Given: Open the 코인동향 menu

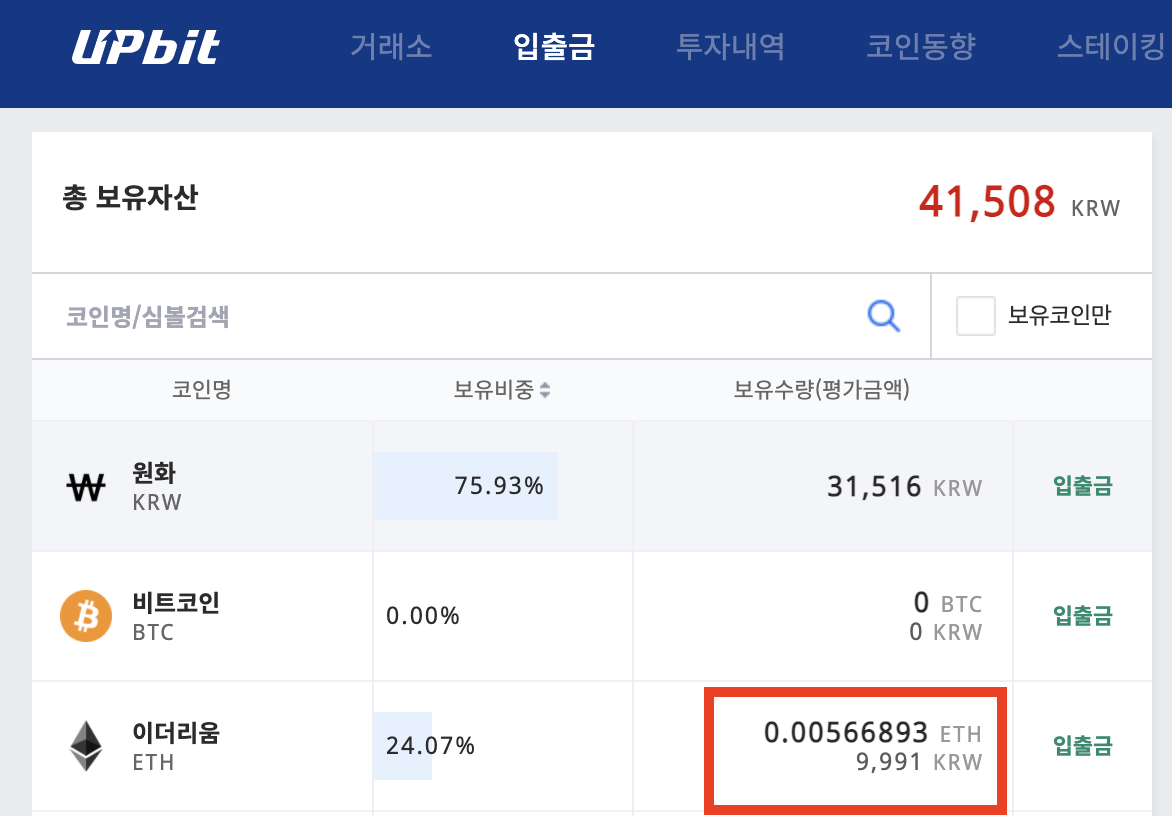Looking at the screenshot, I should (x=921, y=46).
